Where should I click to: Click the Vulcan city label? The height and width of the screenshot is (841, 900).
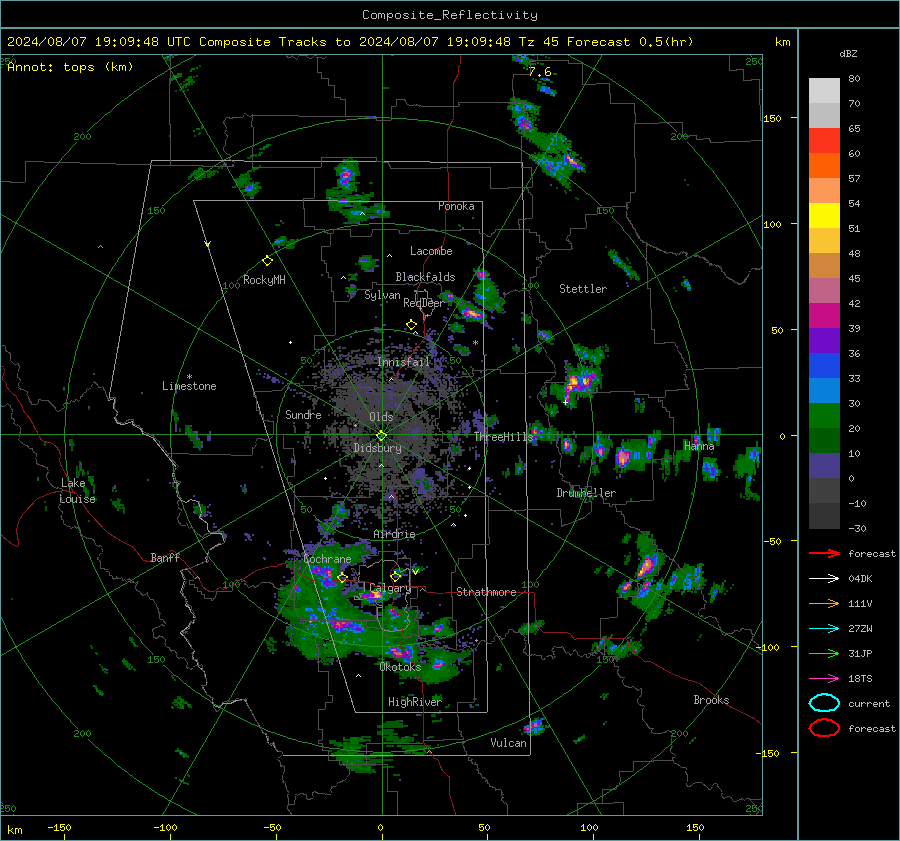[508, 743]
